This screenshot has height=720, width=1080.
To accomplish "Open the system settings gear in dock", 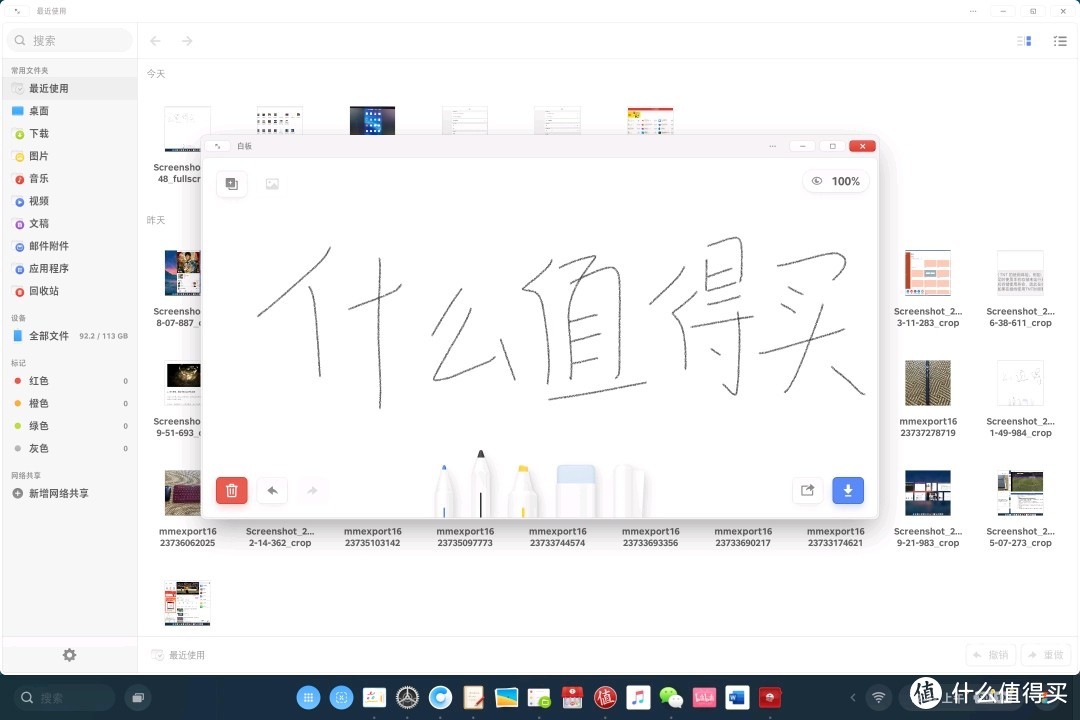I will coord(407,698).
